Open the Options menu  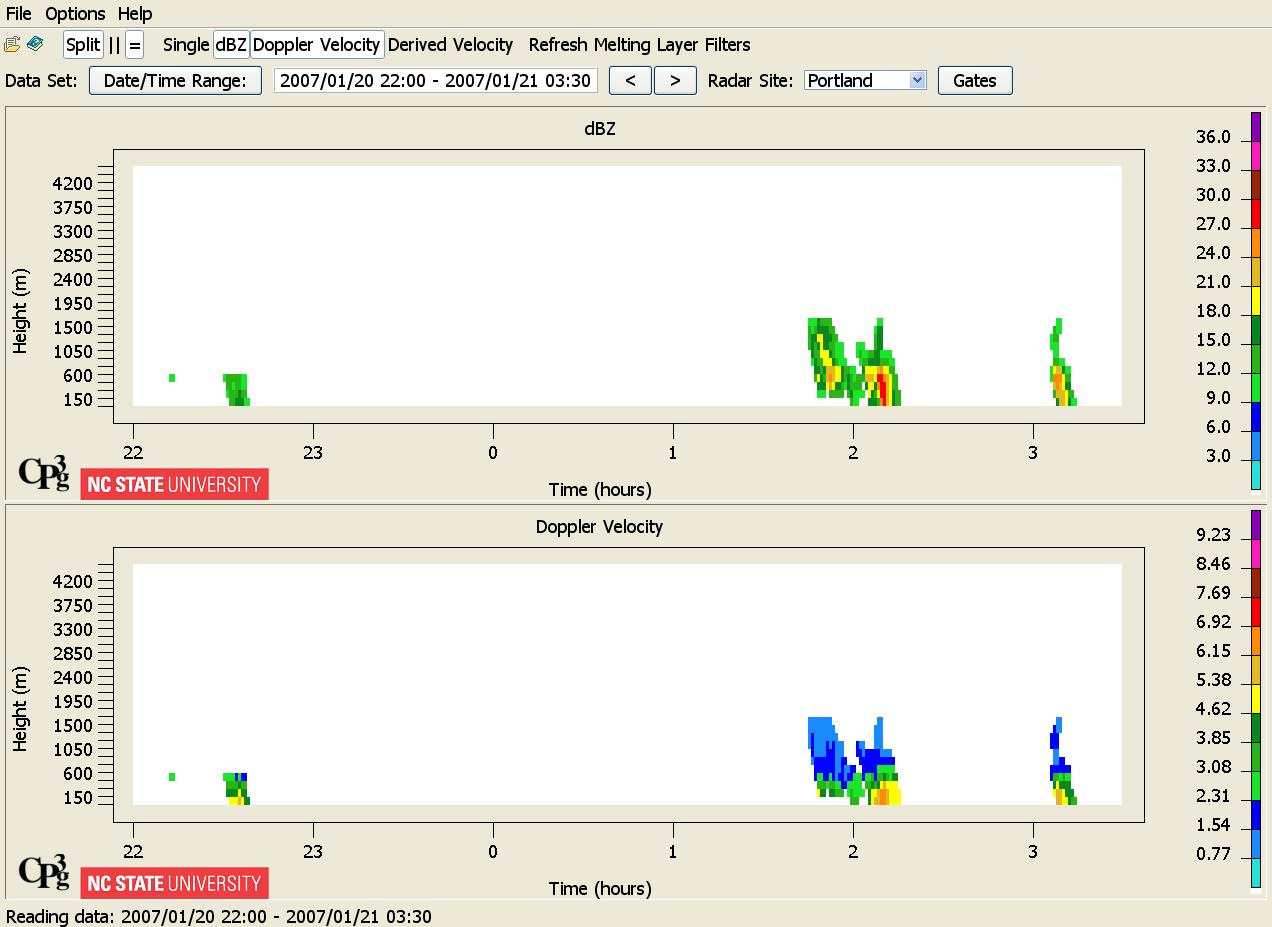(x=75, y=13)
